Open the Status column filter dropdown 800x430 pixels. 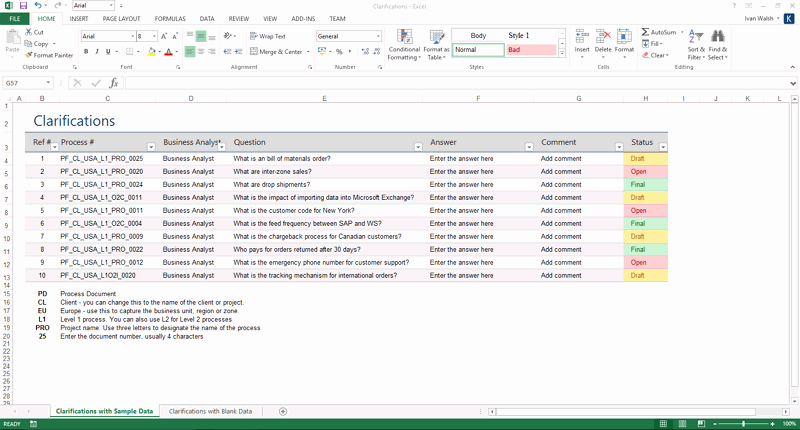click(x=663, y=147)
